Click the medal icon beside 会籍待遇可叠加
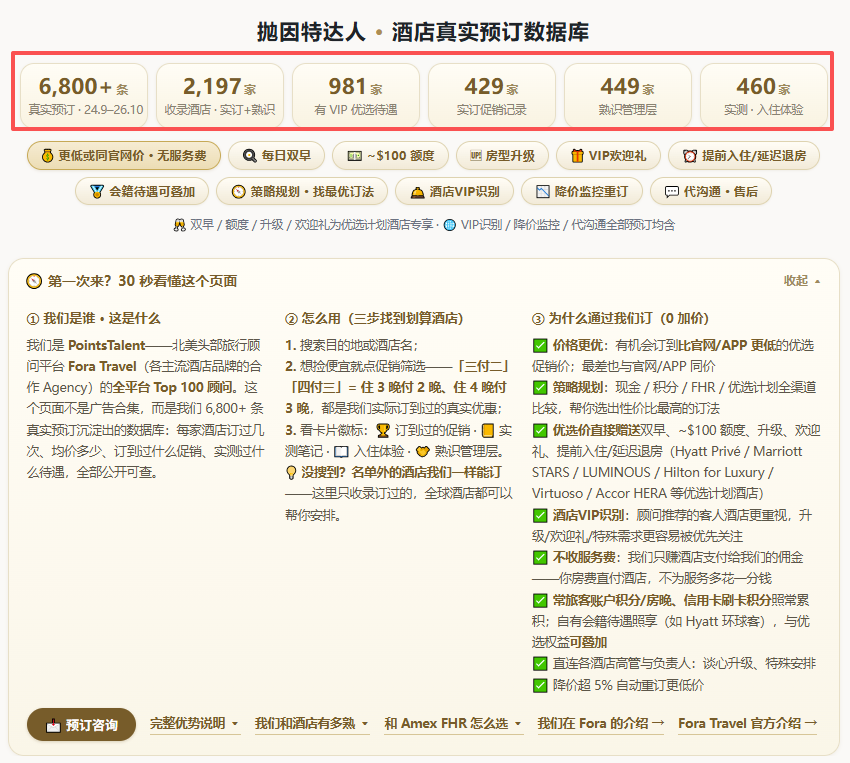The image size is (850, 763). pyautogui.click(x=97, y=192)
